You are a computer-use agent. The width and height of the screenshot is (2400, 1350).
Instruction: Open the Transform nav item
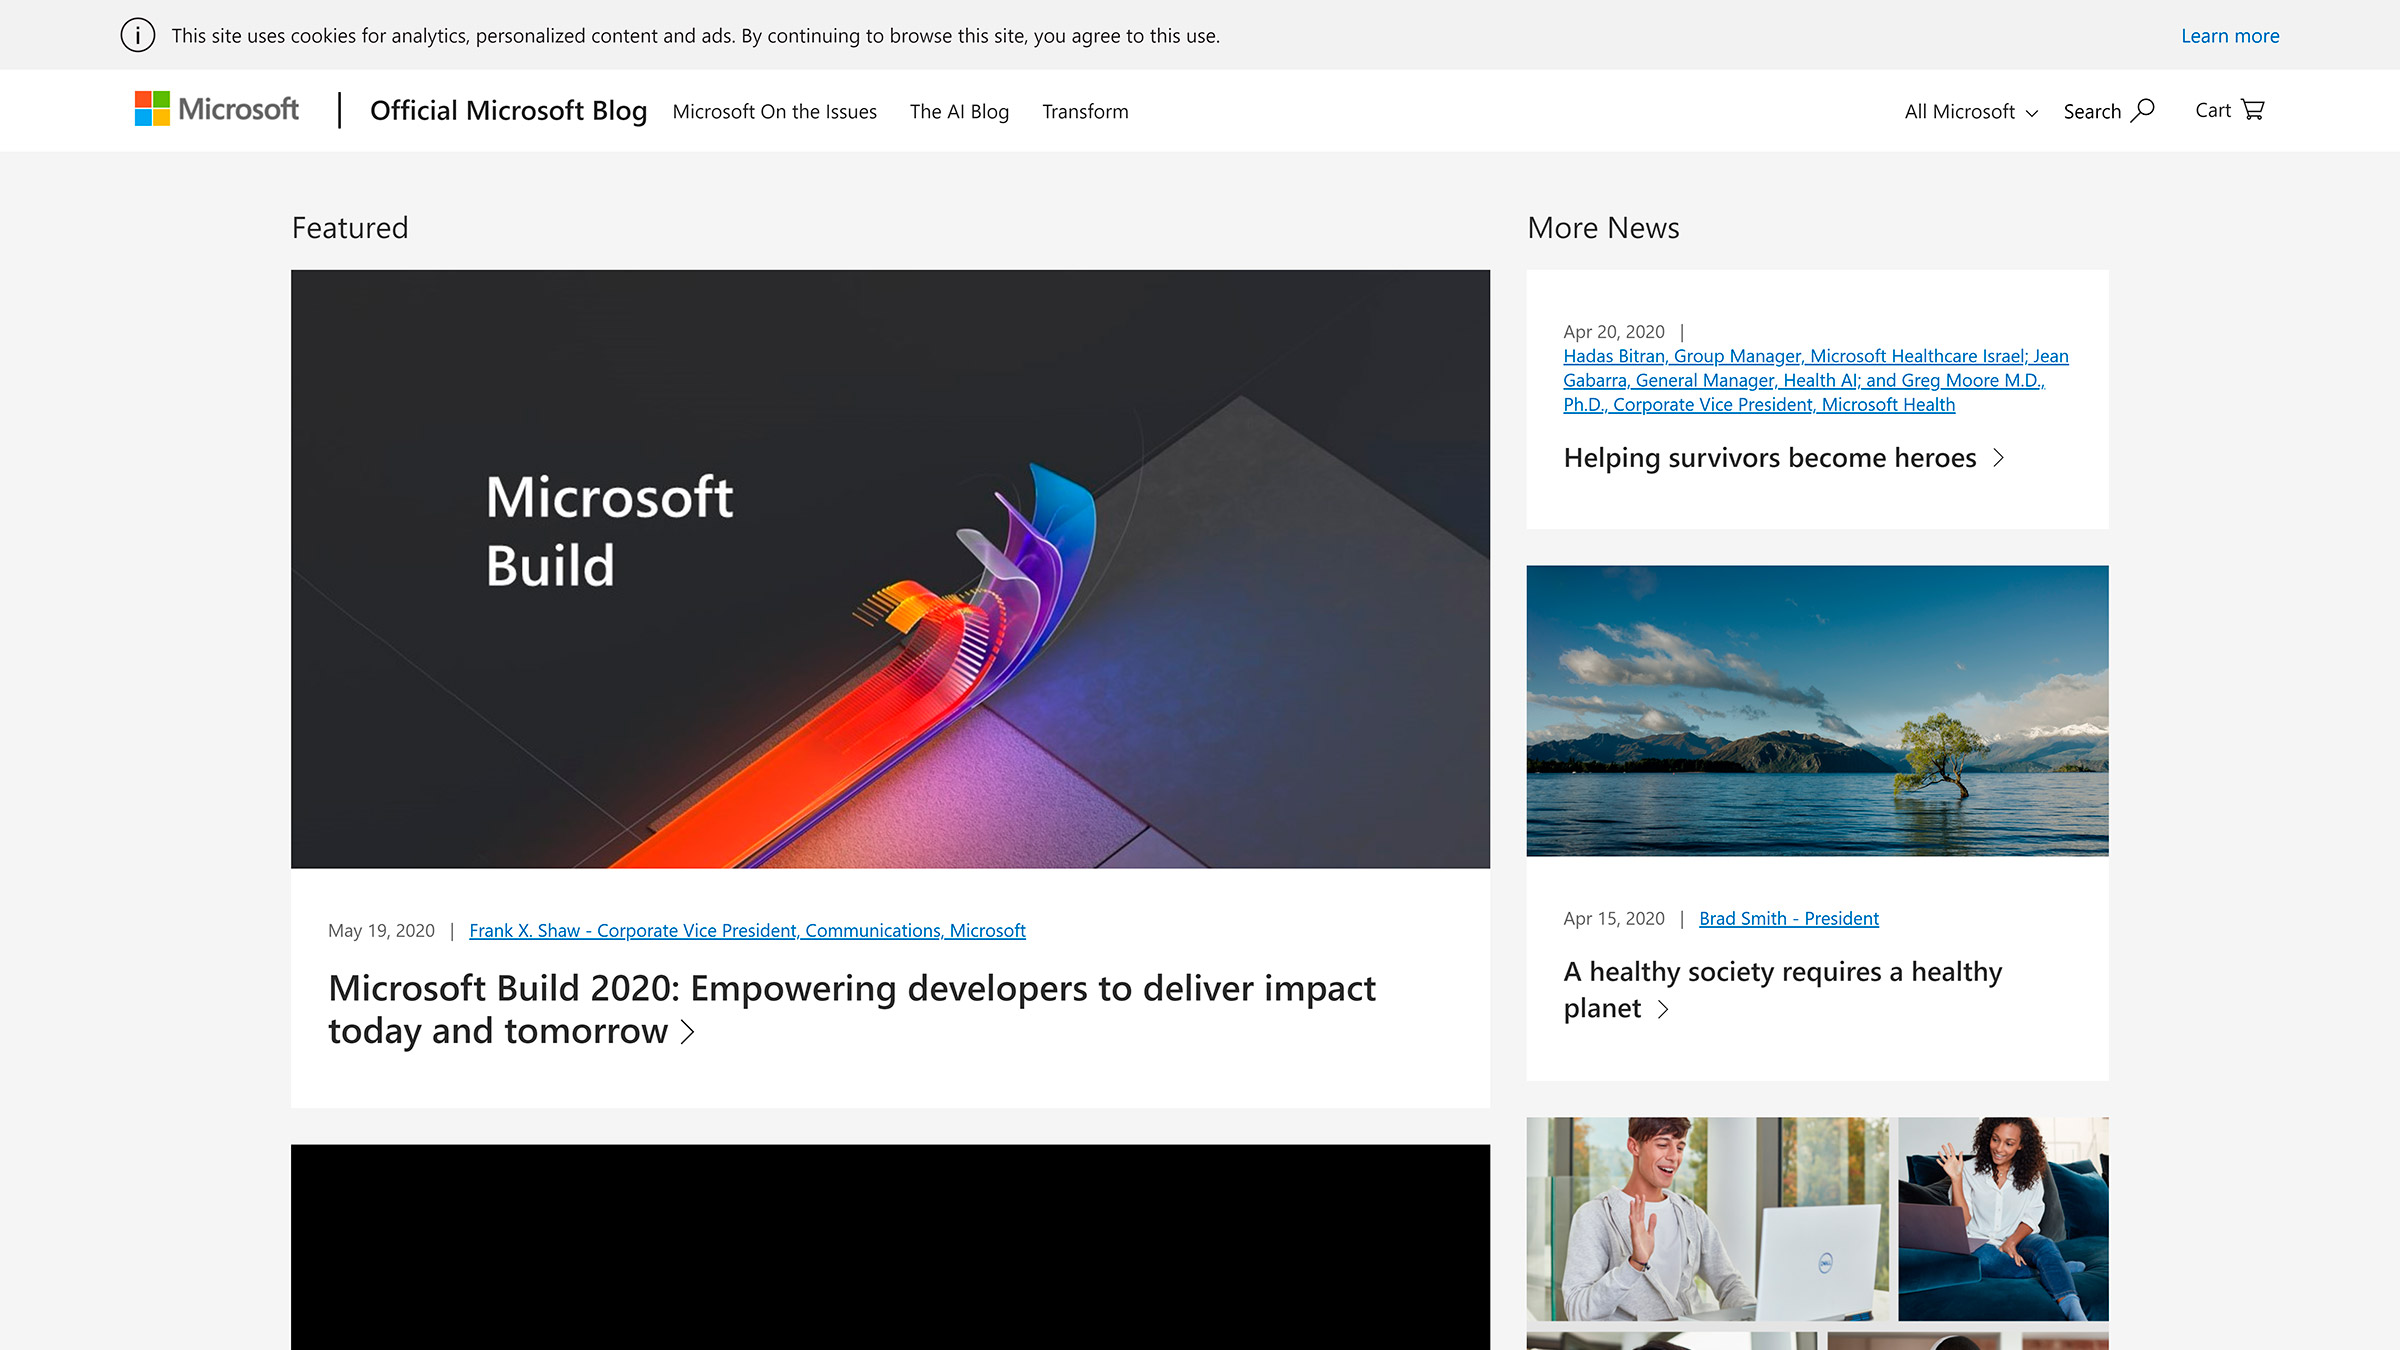(1085, 111)
